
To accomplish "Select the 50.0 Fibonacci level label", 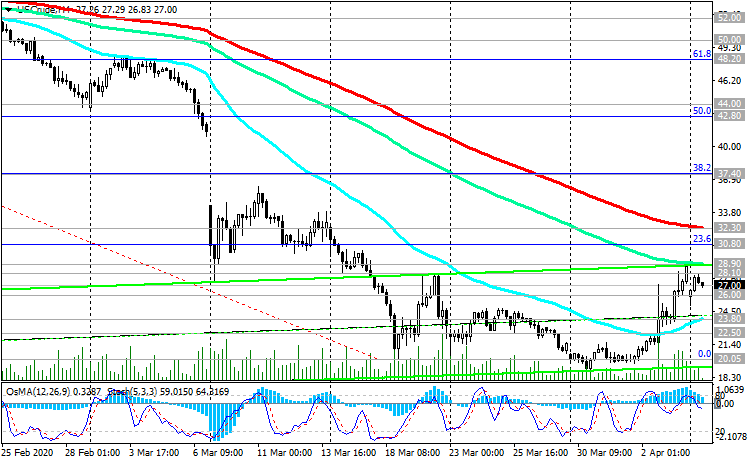I will (701, 111).
